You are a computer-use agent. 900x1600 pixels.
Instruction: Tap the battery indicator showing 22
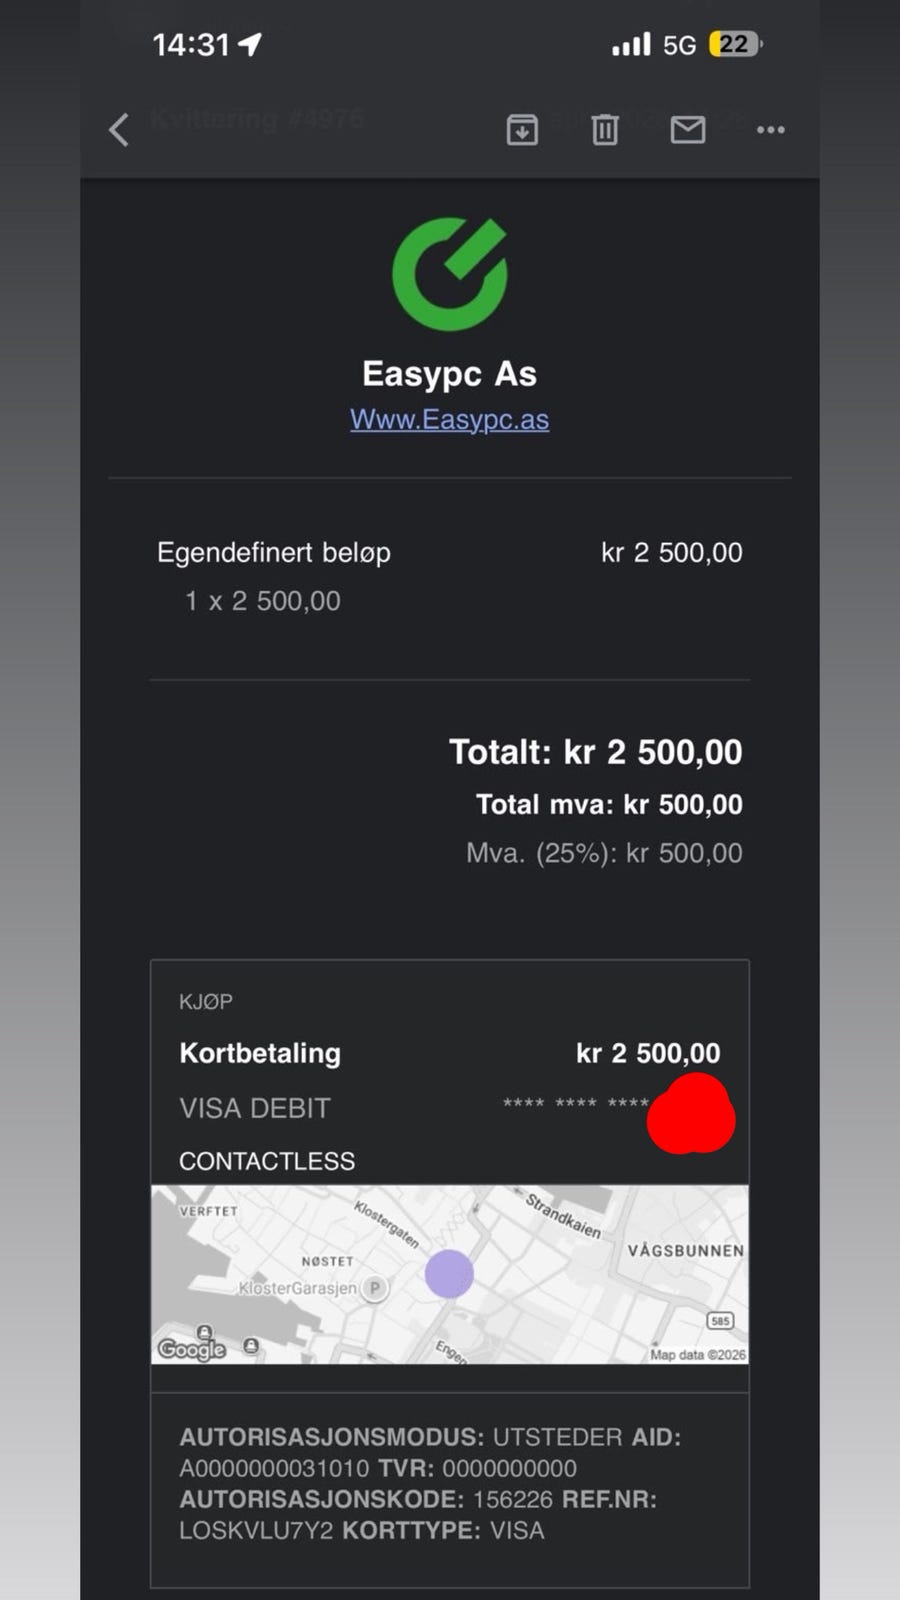tap(734, 44)
